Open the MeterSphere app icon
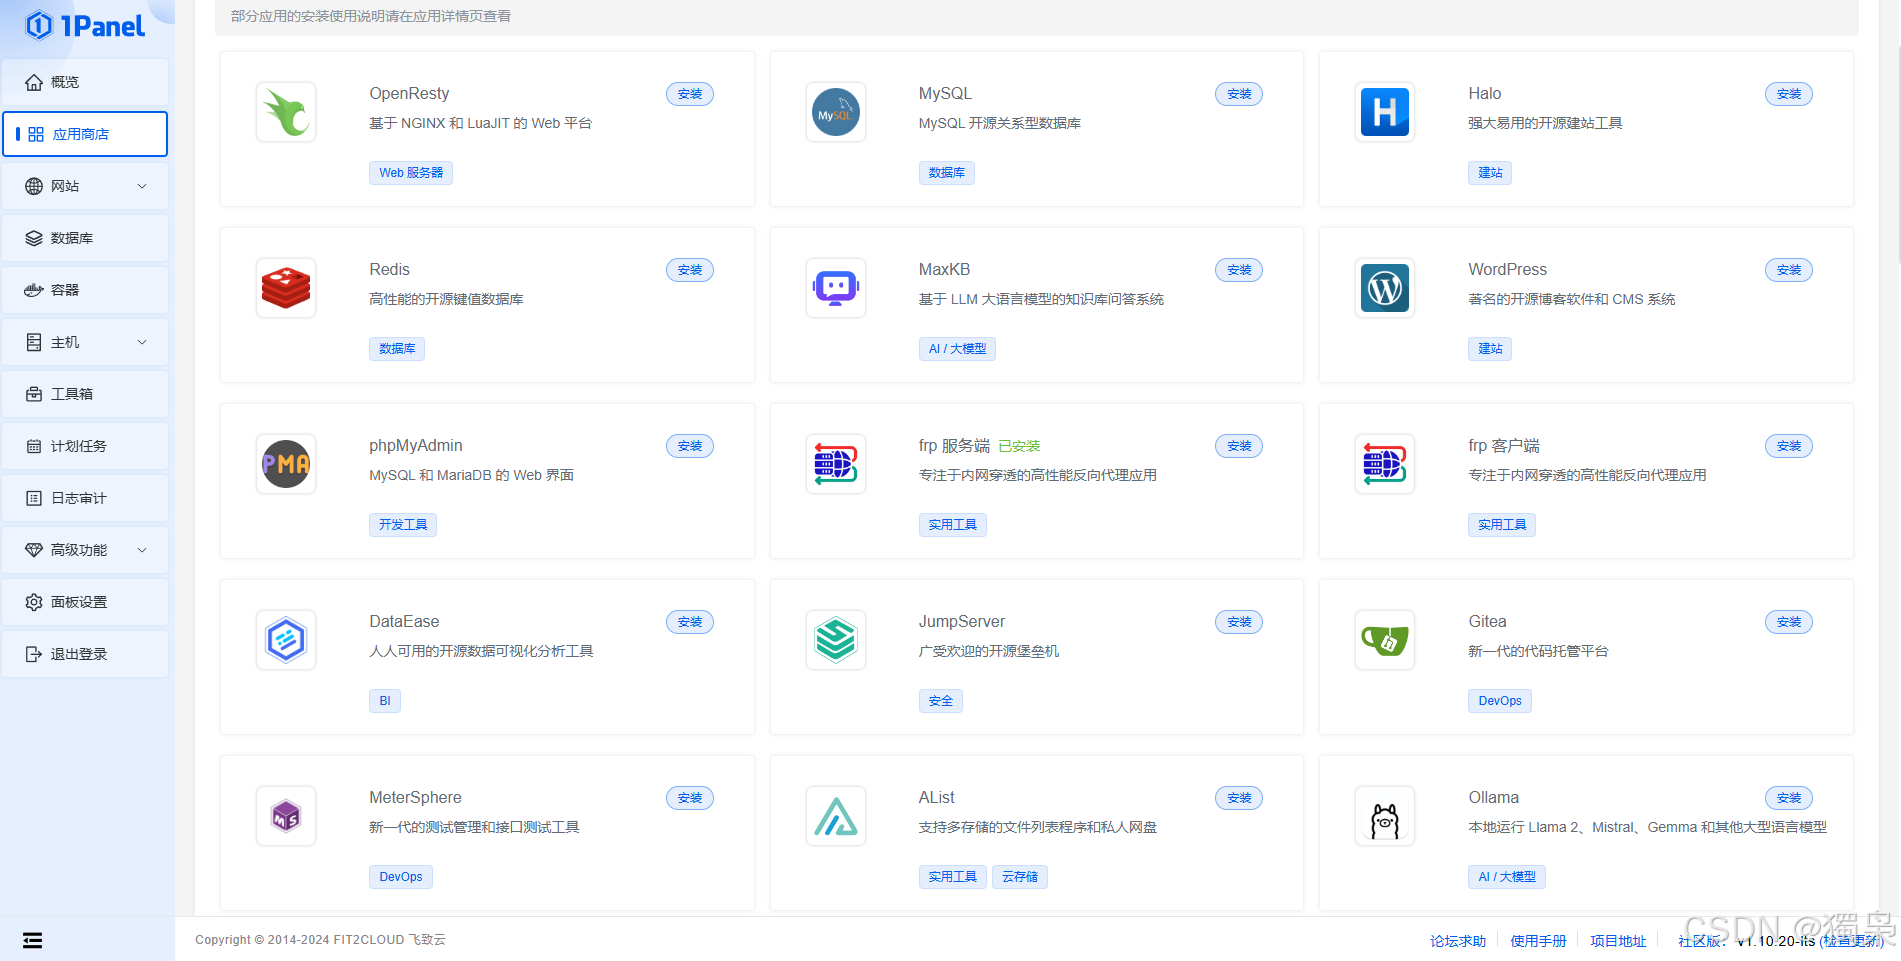Screen dimensions: 1901x961 (286, 816)
